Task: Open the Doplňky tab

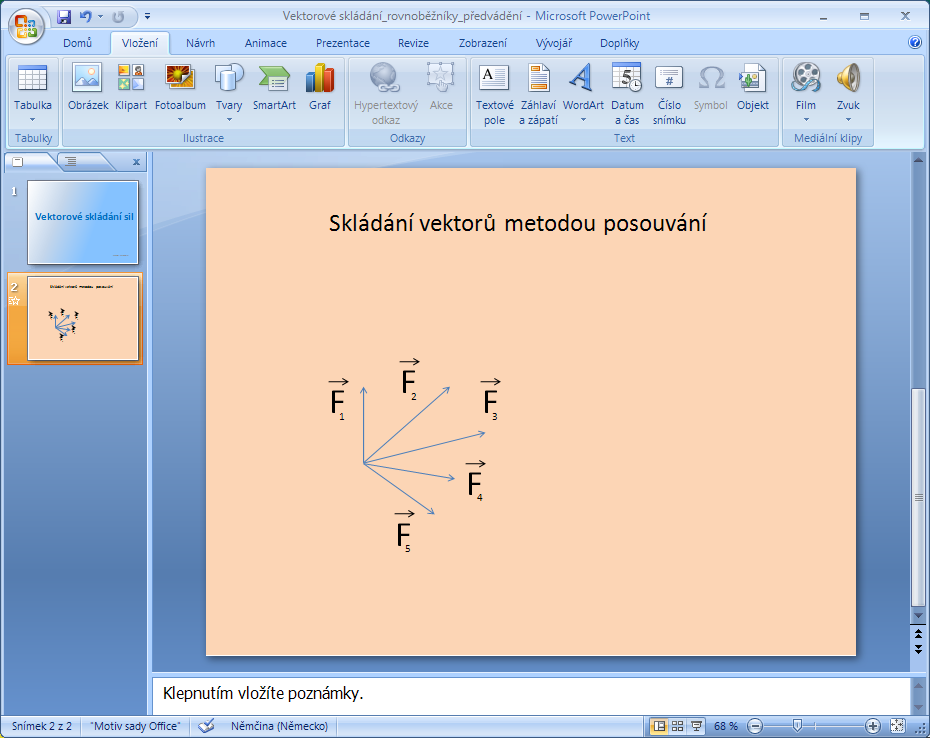Action: point(619,43)
